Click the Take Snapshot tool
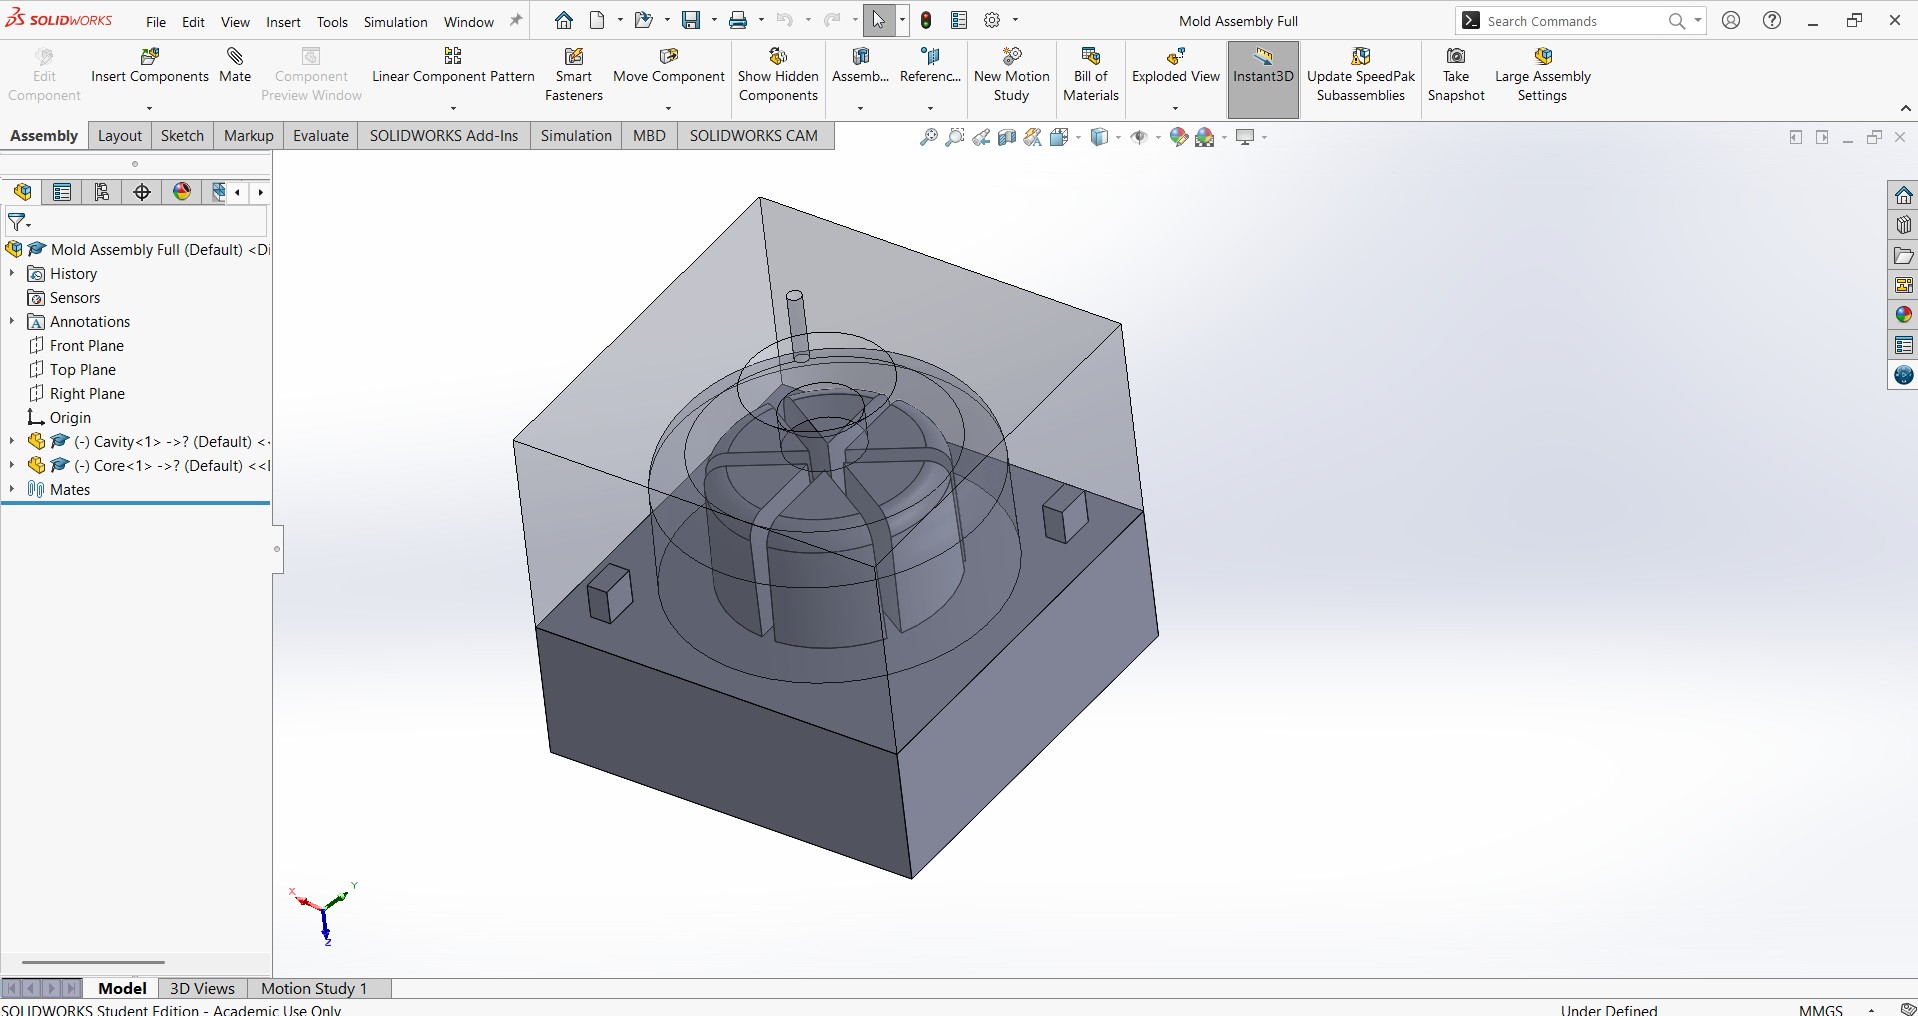Viewport: 1918px width, 1016px height. pyautogui.click(x=1456, y=75)
